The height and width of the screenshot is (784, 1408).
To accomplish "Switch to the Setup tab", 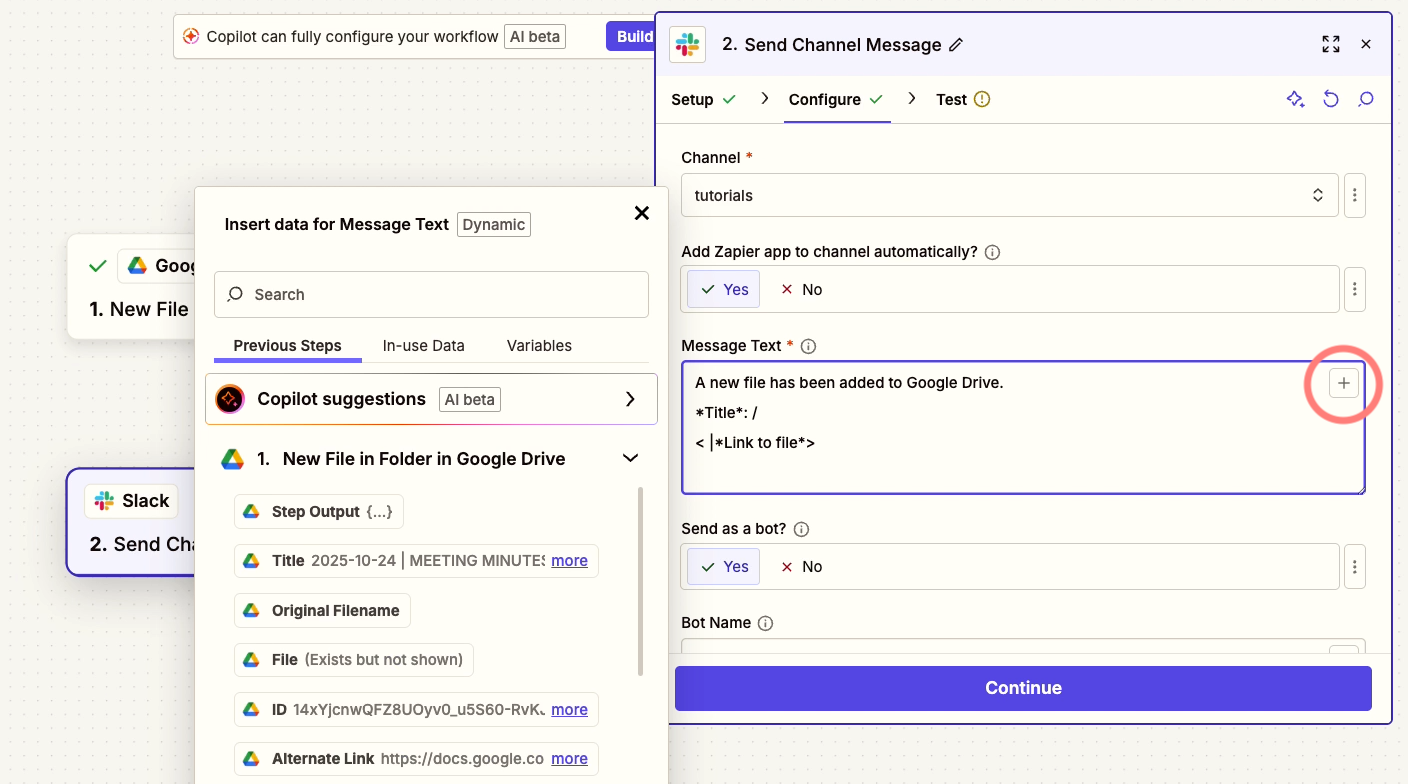I will [703, 99].
